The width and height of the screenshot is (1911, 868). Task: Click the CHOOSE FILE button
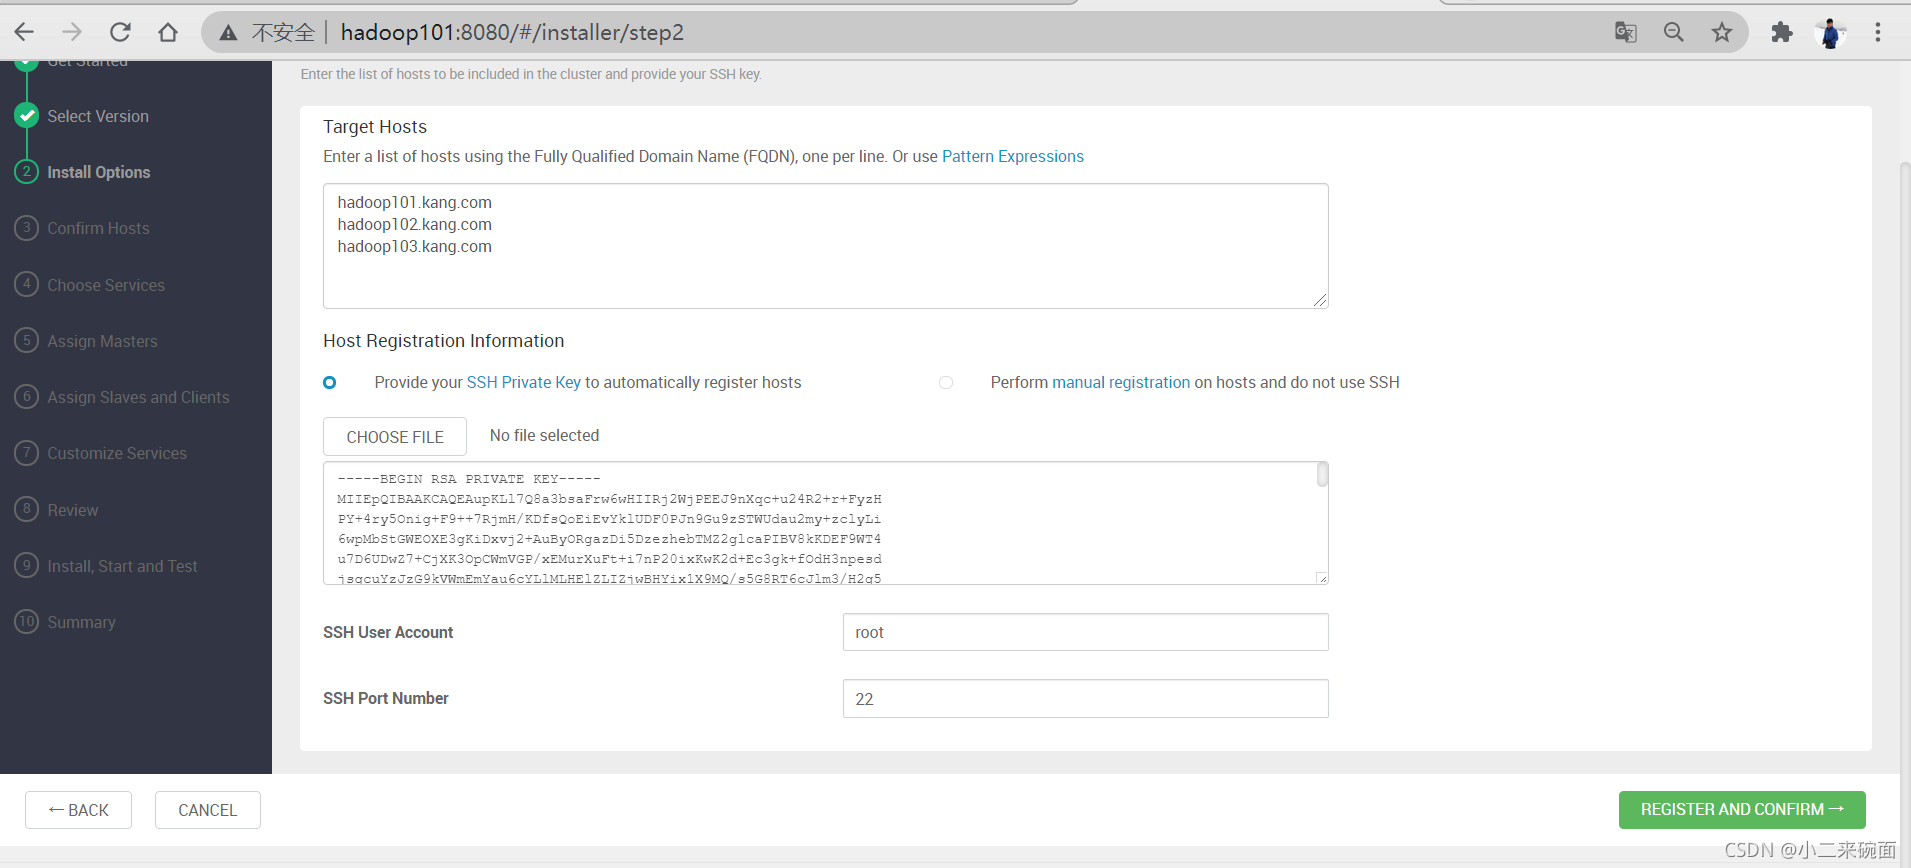tap(395, 437)
